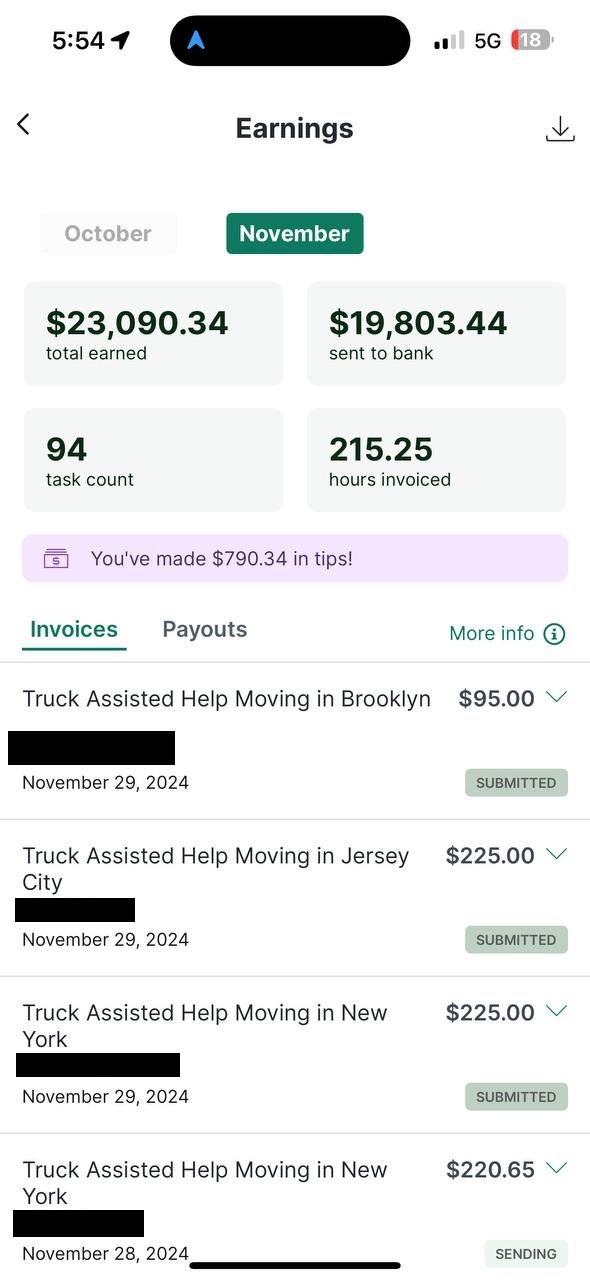The height and width of the screenshot is (1280, 590).
Task: Download earnings report via download icon
Action: point(560,129)
